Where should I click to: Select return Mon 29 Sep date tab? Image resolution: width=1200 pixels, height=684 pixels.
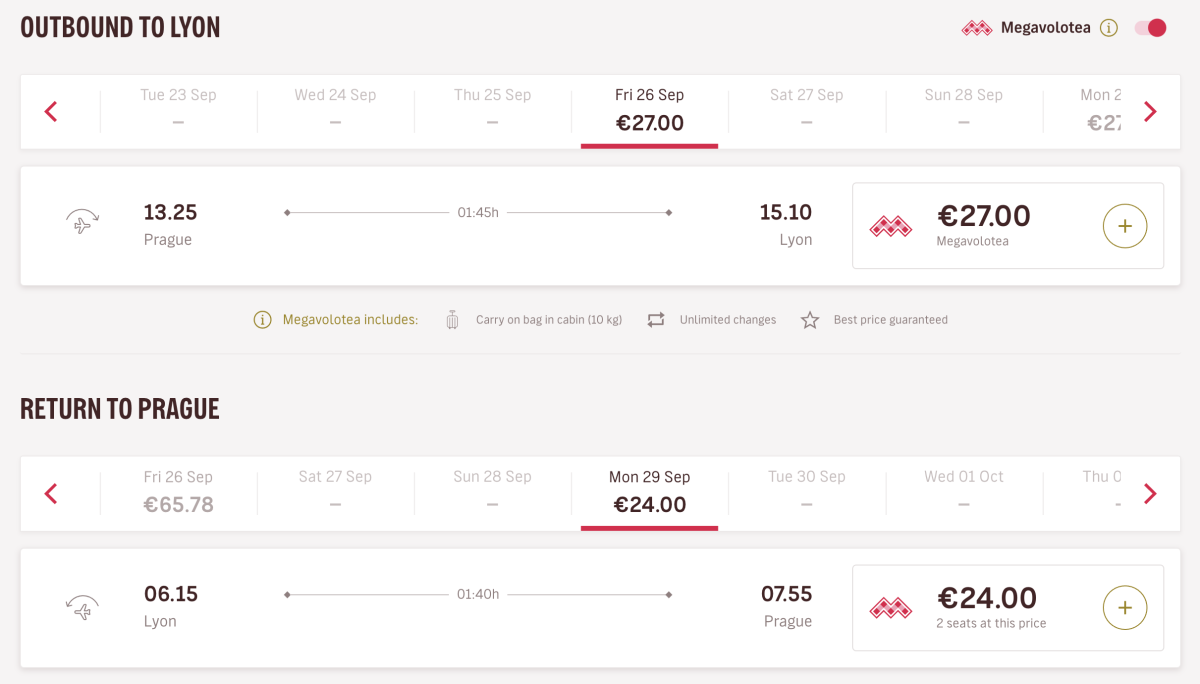pyautogui.click(x=649, y=492)
